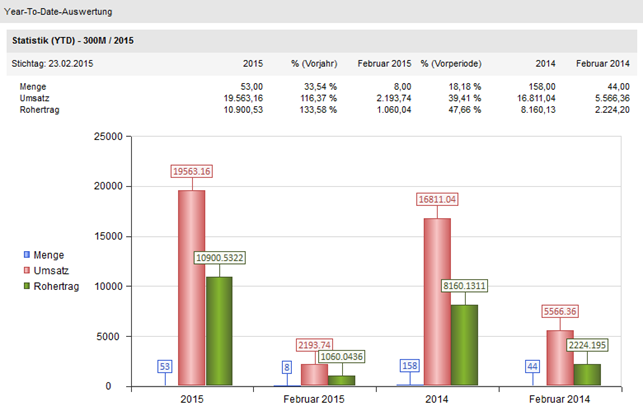Select the Umsatz row label in the table
This screenshot has height=411, width=643.
click(x=36, y=98)
